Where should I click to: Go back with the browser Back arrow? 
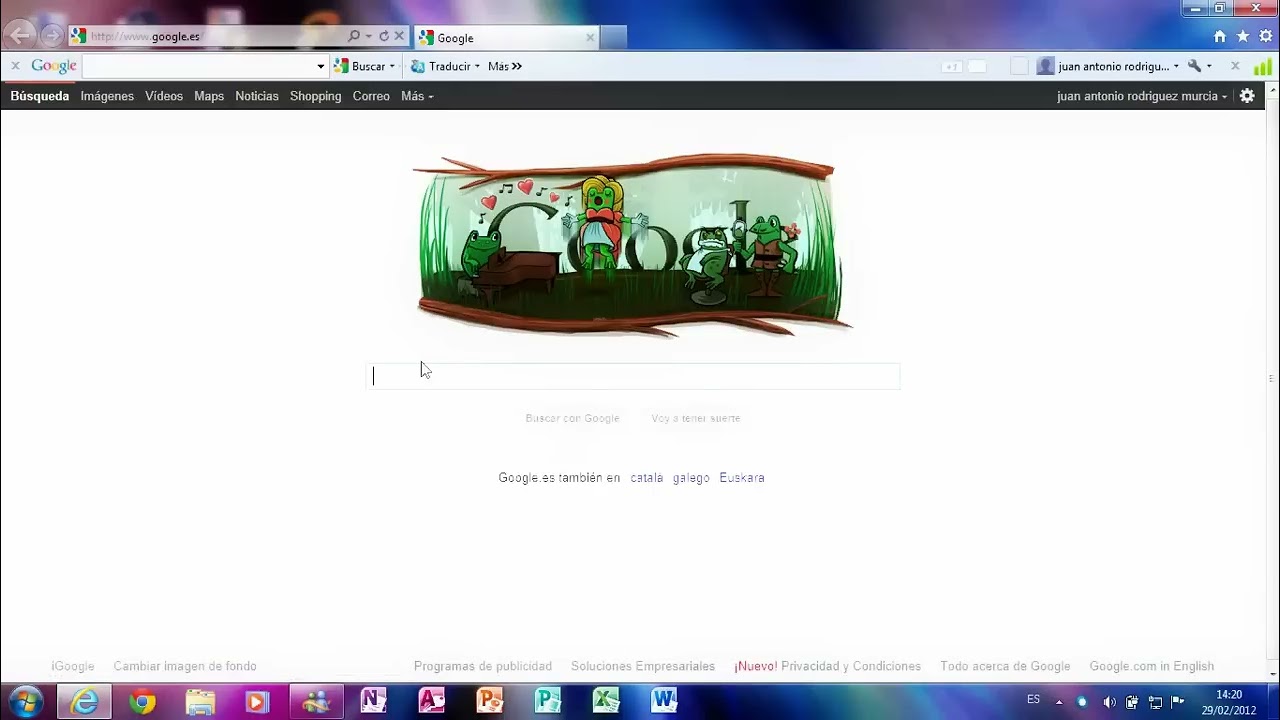pyautogui.click(x=19, y=36)
